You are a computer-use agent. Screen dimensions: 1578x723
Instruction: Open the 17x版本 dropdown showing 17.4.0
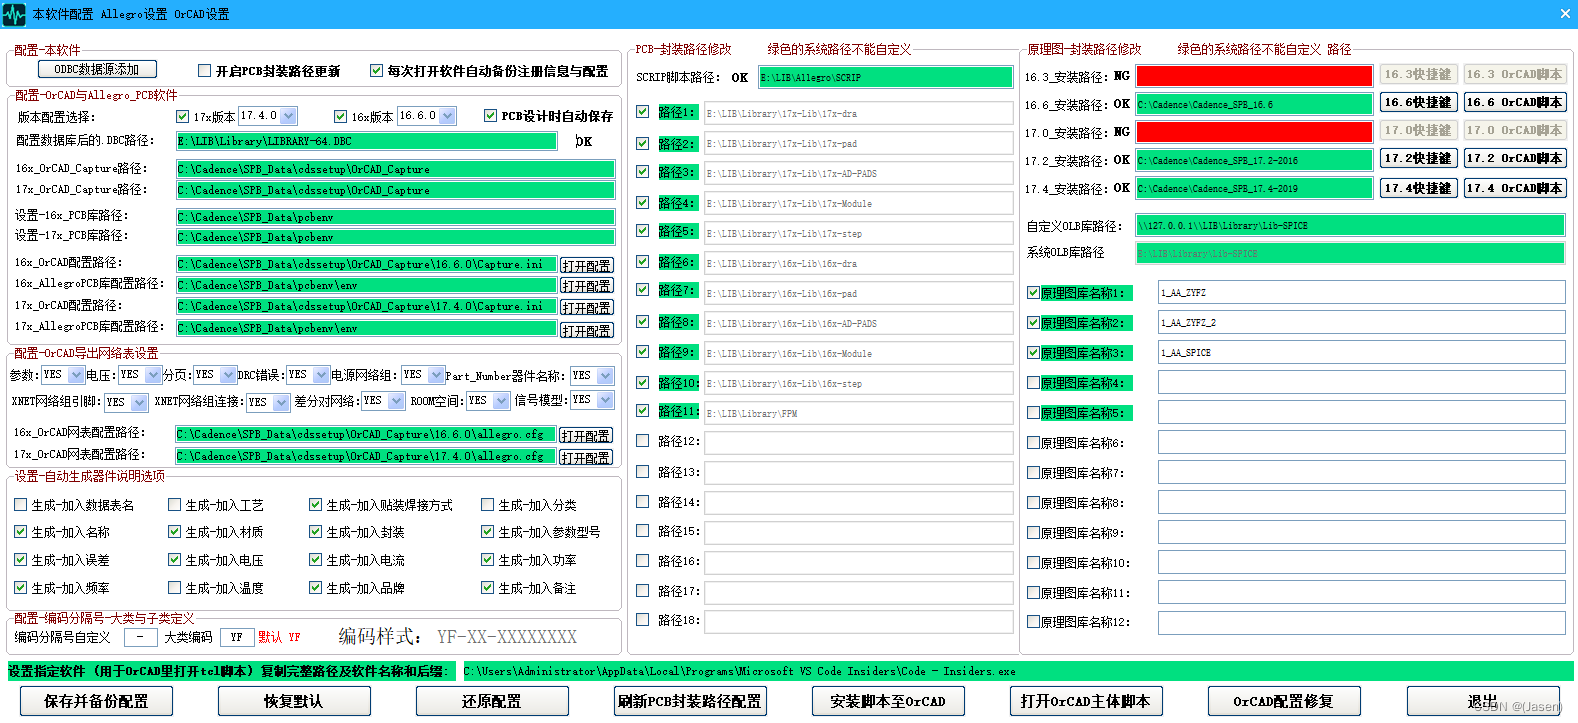(289, 116)
